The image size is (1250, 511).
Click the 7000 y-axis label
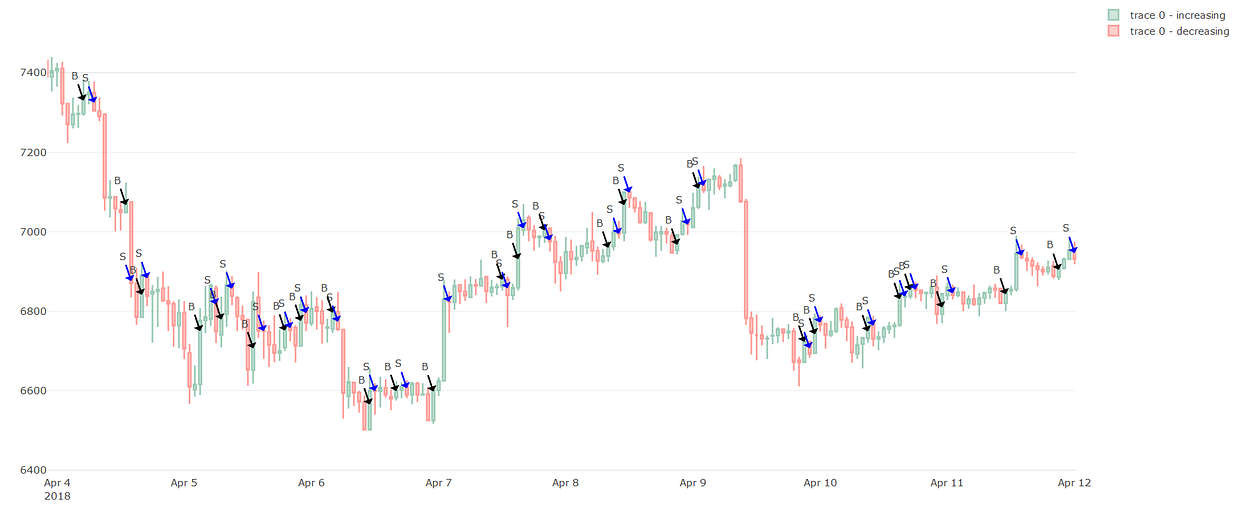click(32, 232)
